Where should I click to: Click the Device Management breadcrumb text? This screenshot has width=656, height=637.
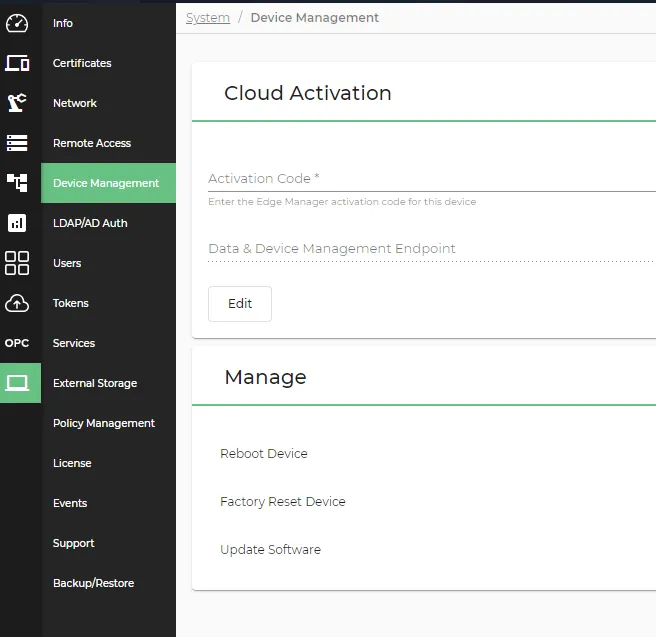pyautogui.click(x=315, y=18)
